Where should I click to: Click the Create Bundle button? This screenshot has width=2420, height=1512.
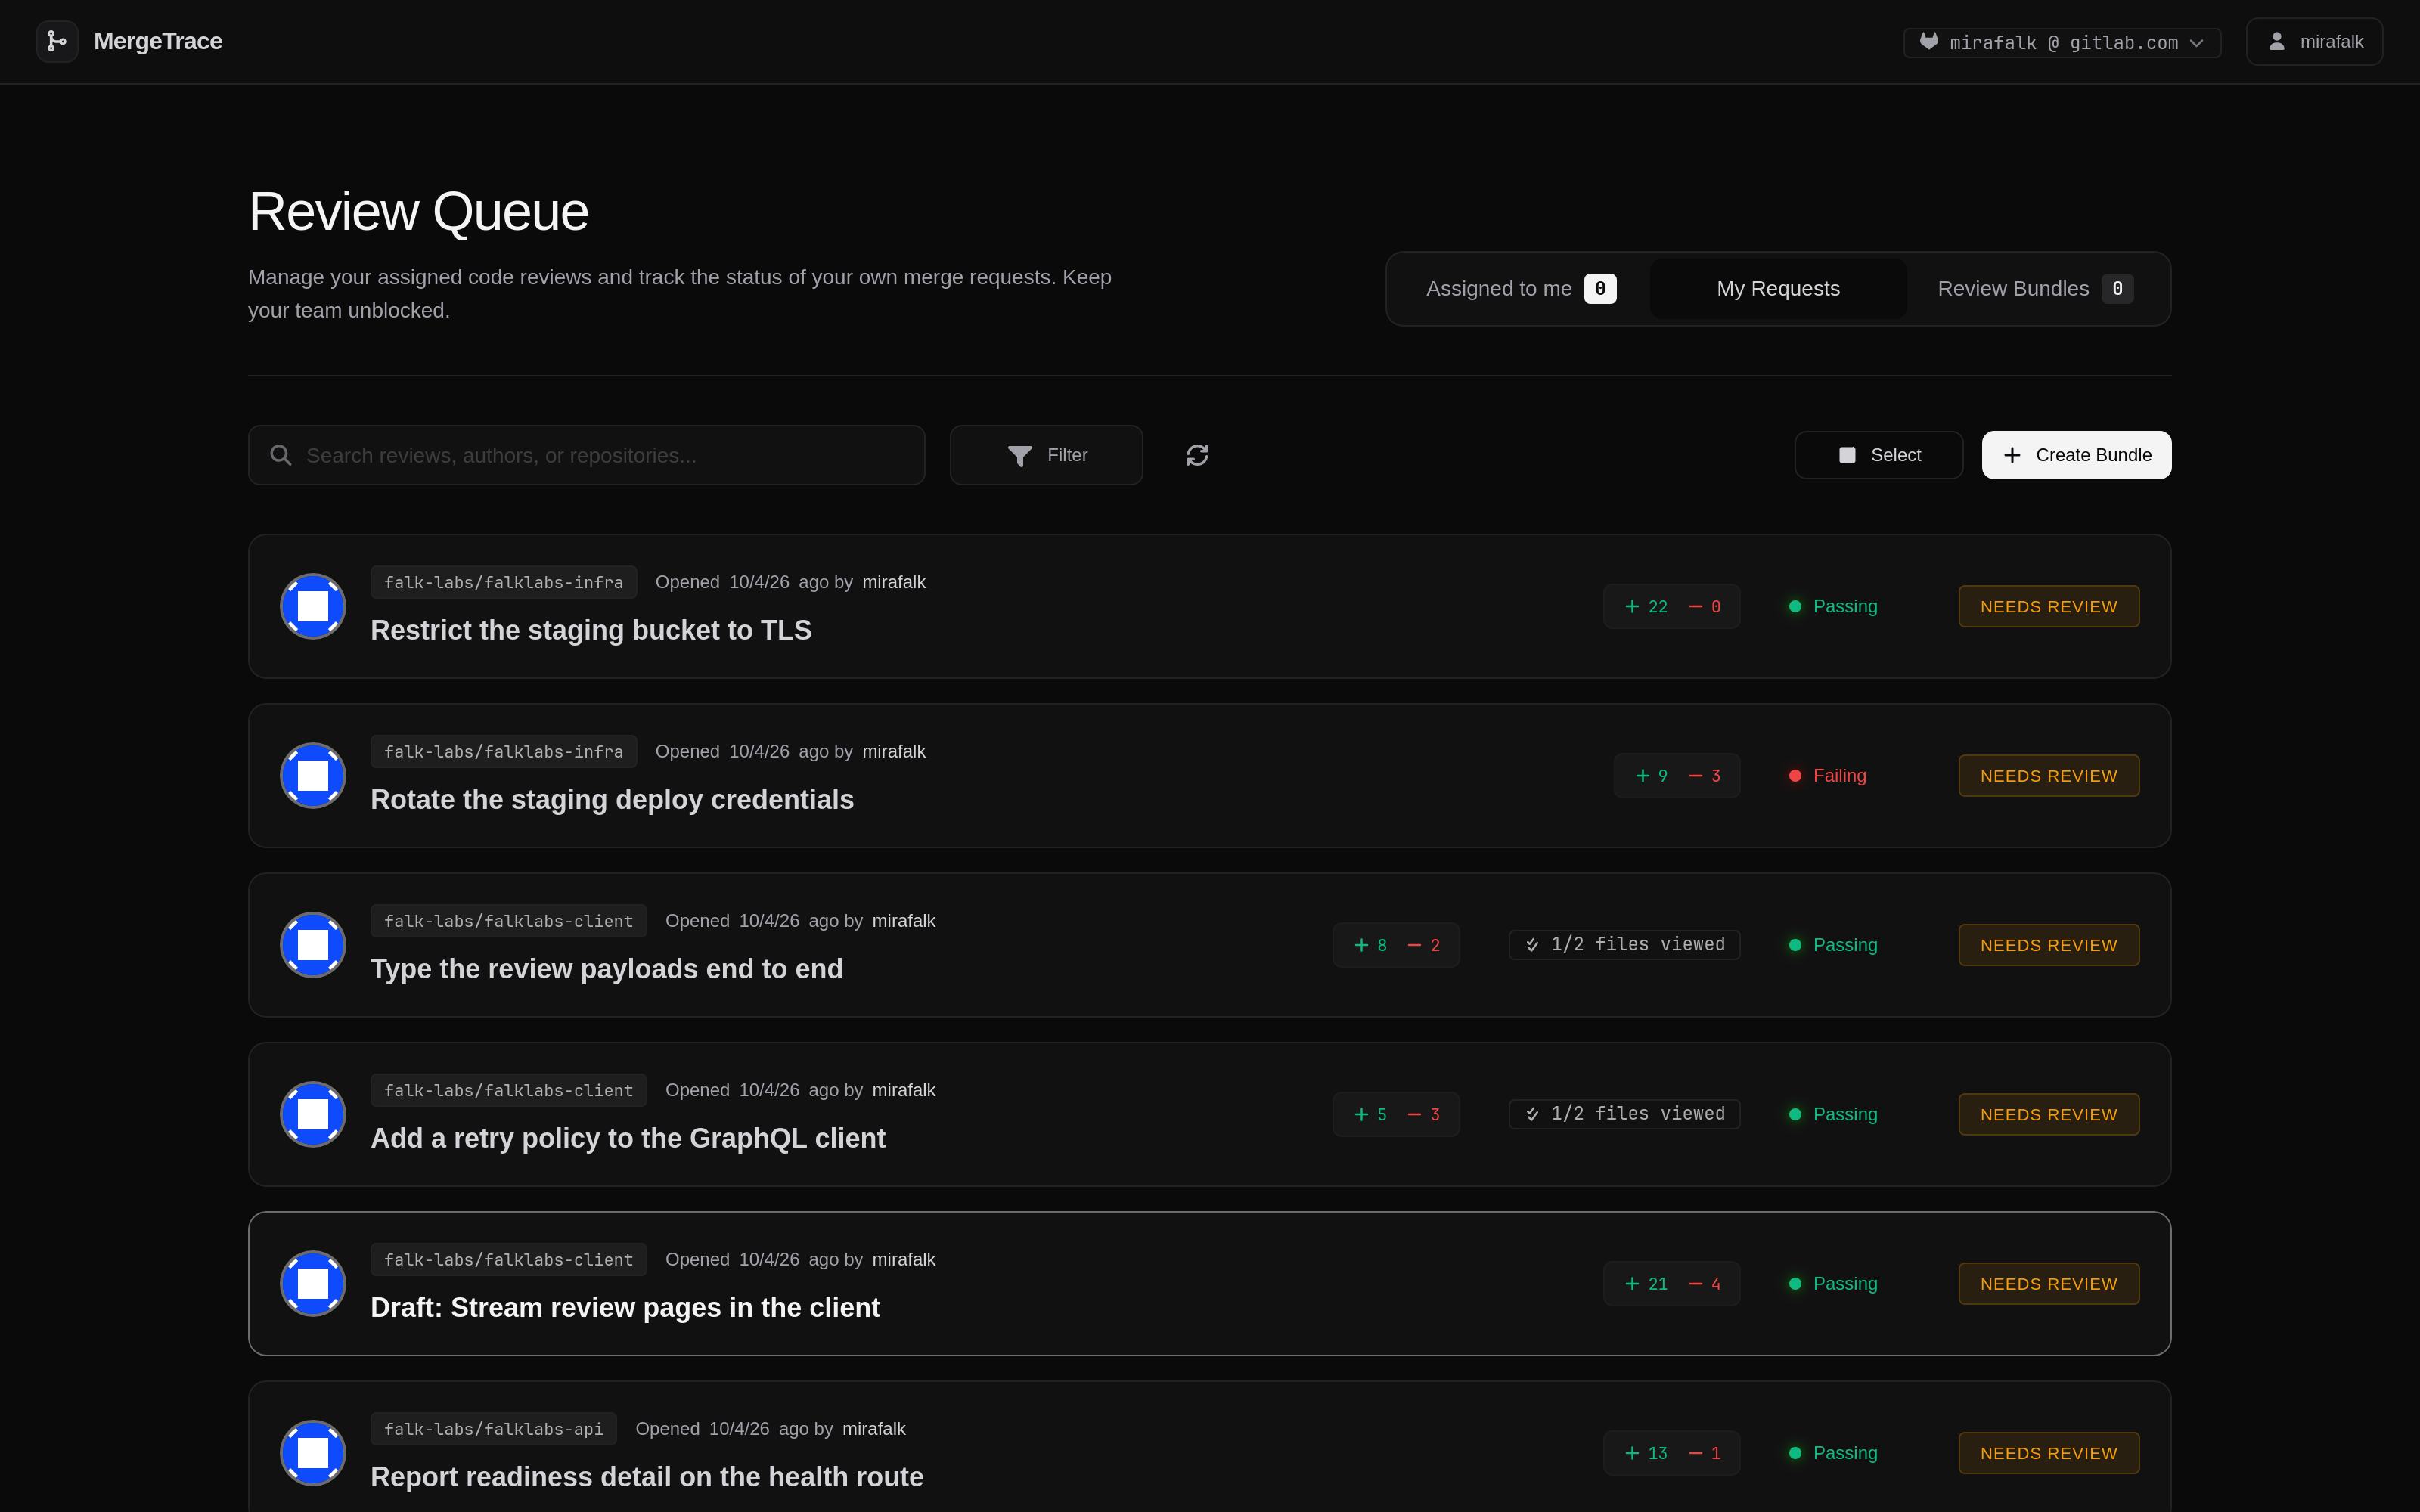click(x=2076, y=455)
